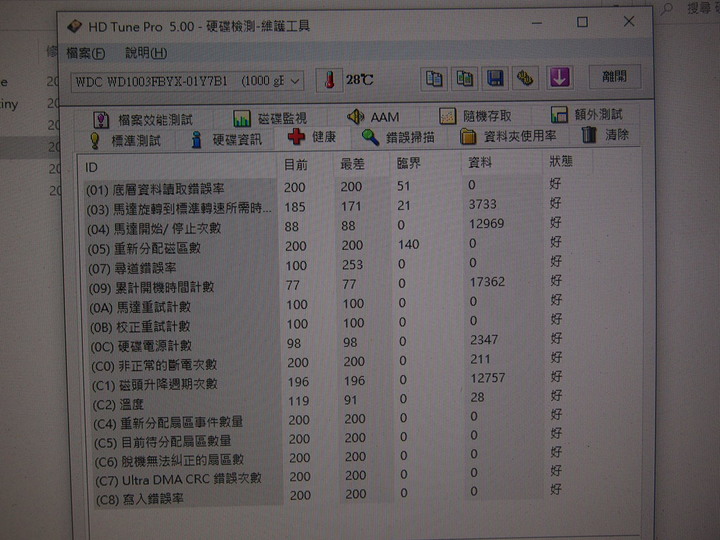
Task: Click the HD Tune Pro title bar app icon
Action: [x=74, y=26]
